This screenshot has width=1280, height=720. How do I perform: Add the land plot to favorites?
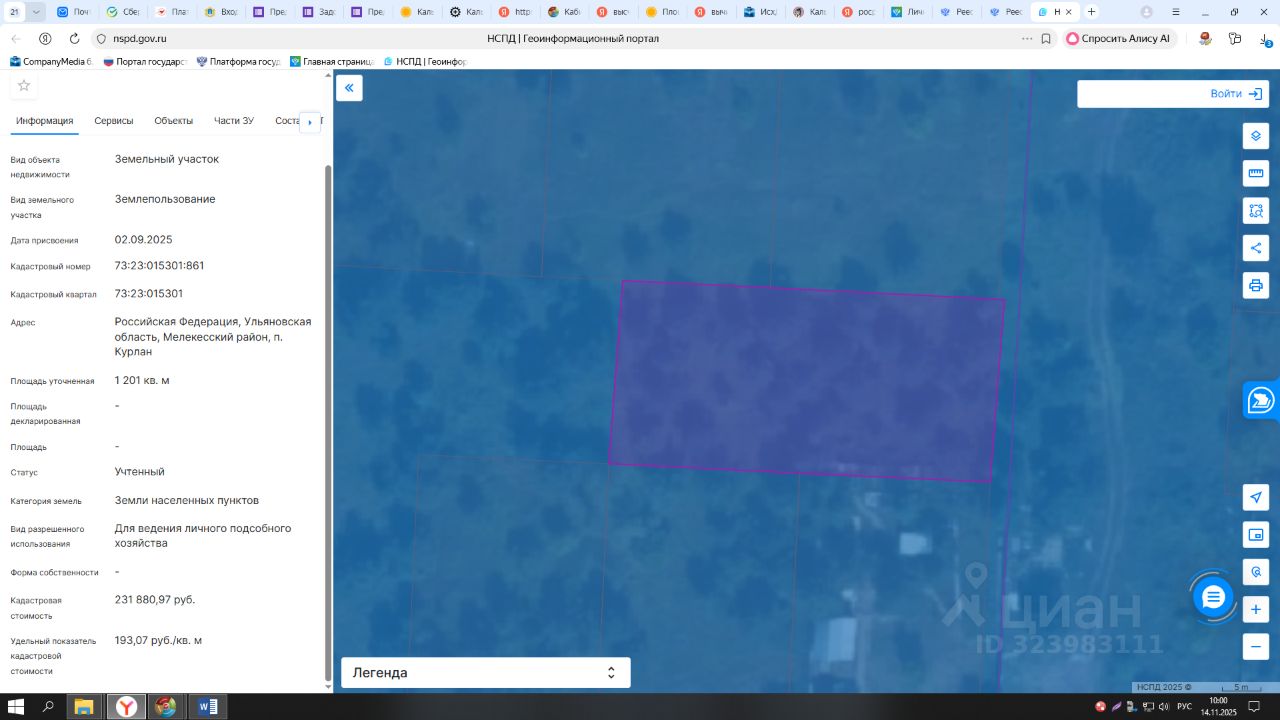coord(24,85)
